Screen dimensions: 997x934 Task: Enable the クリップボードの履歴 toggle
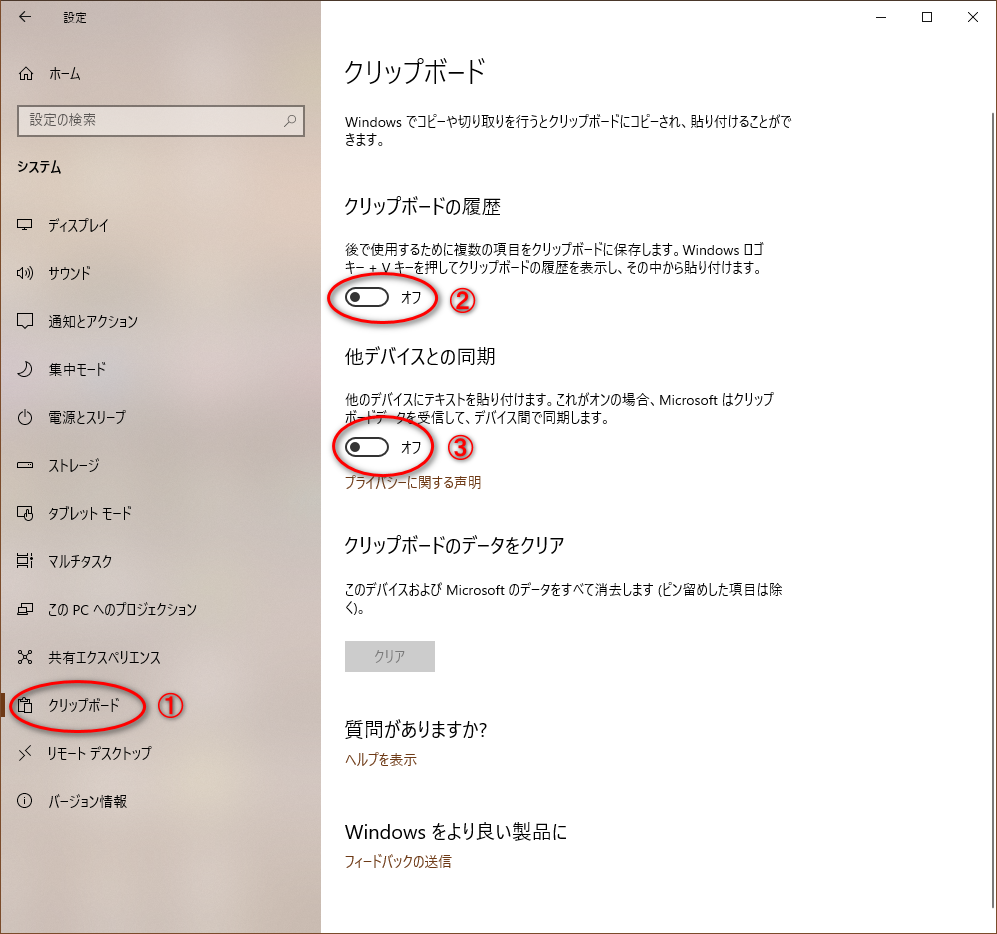click(x=366, y=298)
